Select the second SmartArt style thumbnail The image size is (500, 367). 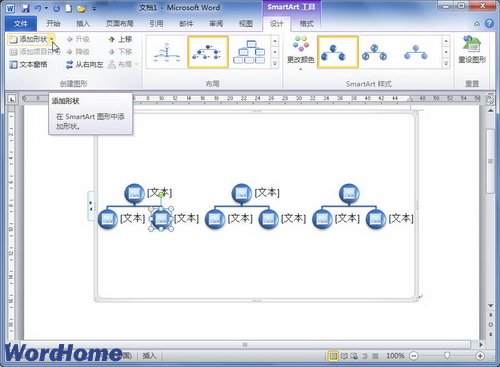click(374, 52)
